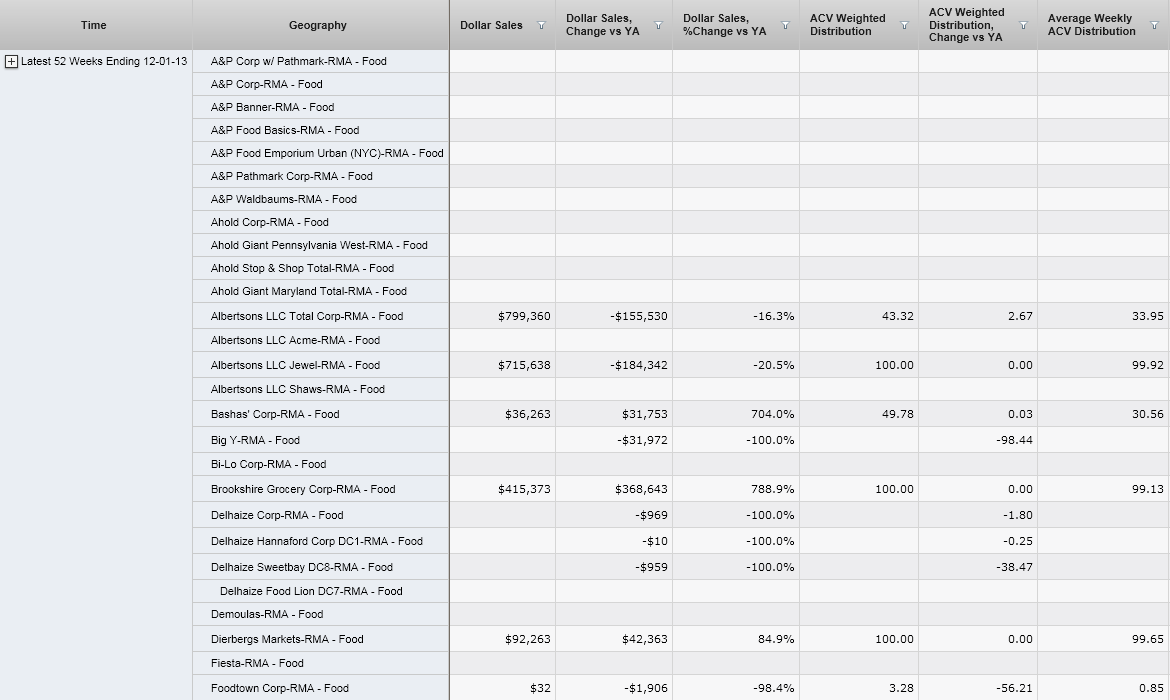Screen dimensions: 1170x700
Task: Select Albertsons LLC Jewel-RMA - Food geography
Action: tap(295, 365)
